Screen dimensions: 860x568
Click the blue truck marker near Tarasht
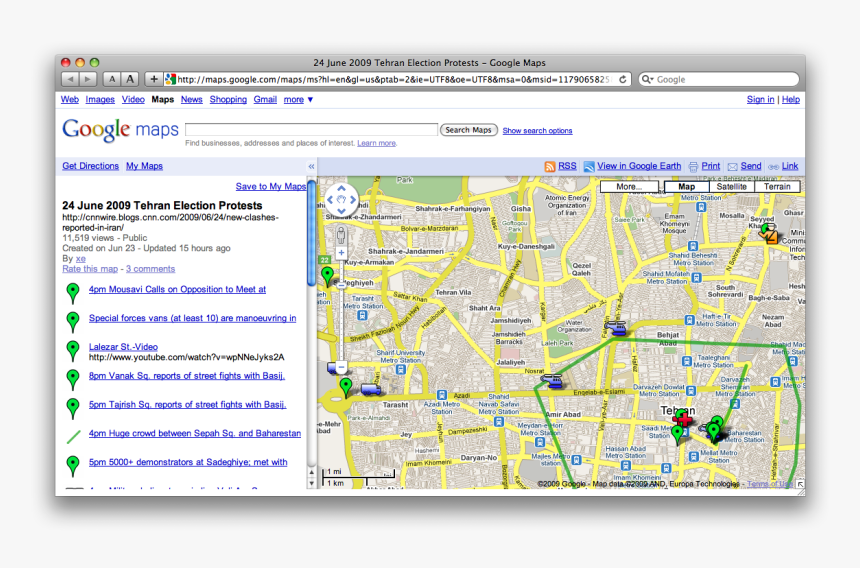[x=370, y=389]
